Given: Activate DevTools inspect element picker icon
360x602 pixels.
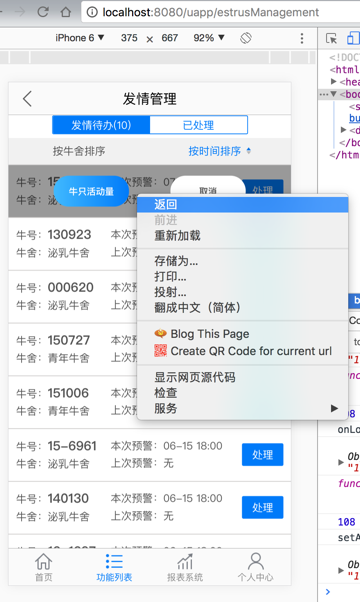Looking at the screenshot, I should 331,38.
